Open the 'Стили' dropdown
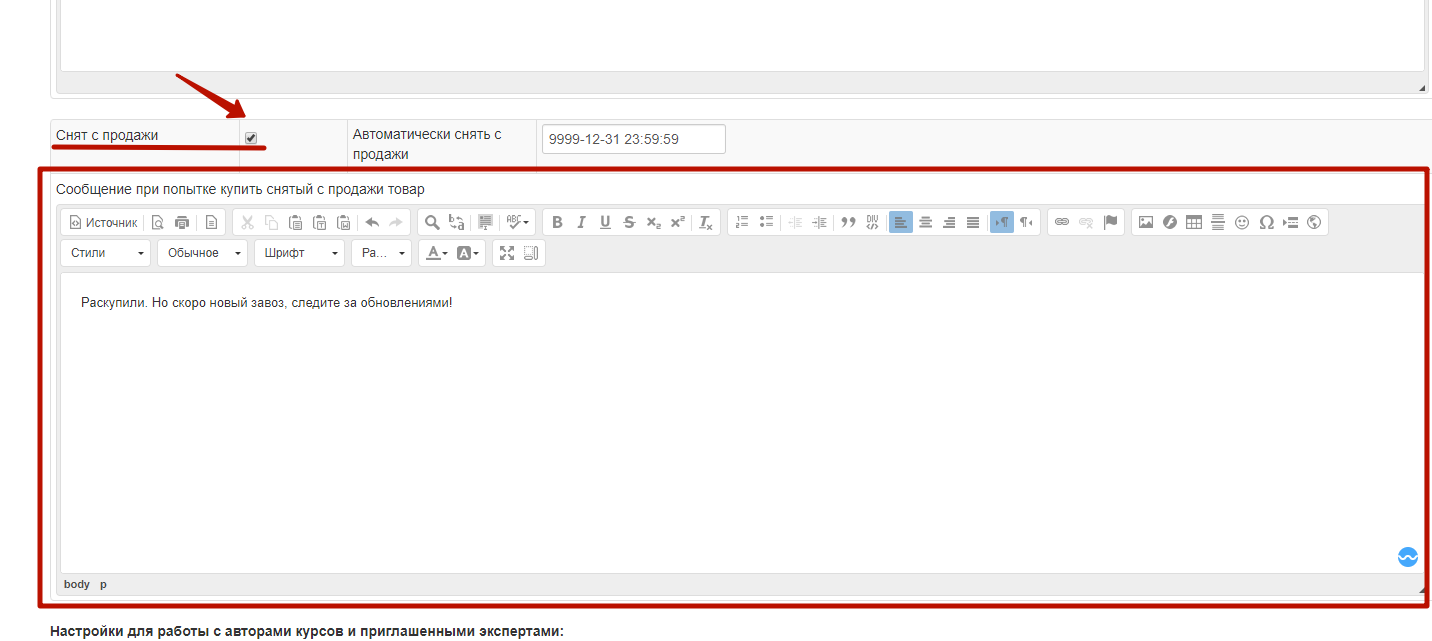 [106, 253]
